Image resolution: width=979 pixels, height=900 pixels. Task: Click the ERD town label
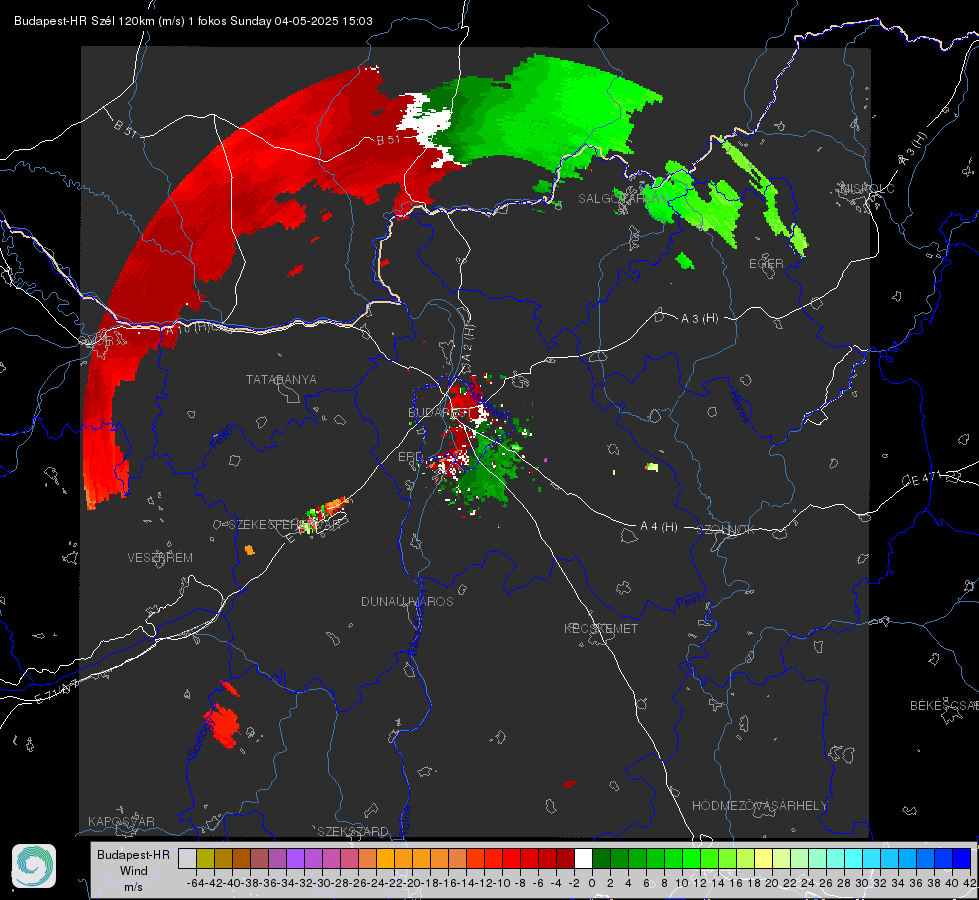pyautogui.click(x=410, y=457)
